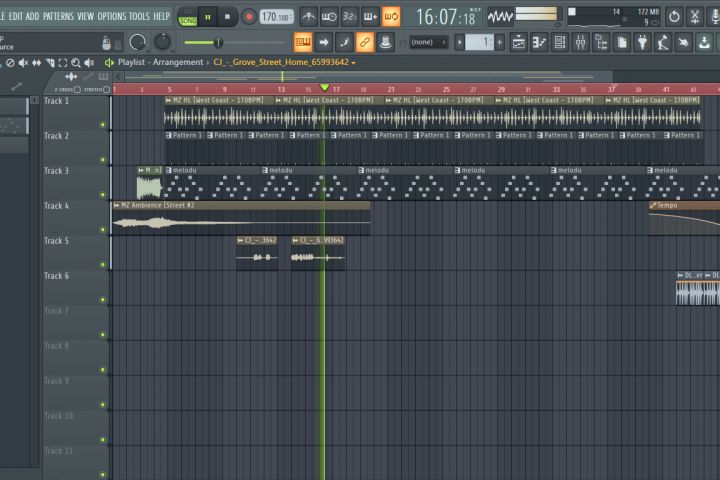Image resolution: width=720 pixels, height=480 pixels.
Task: Open the TOOLS menu
Action: 139,17
